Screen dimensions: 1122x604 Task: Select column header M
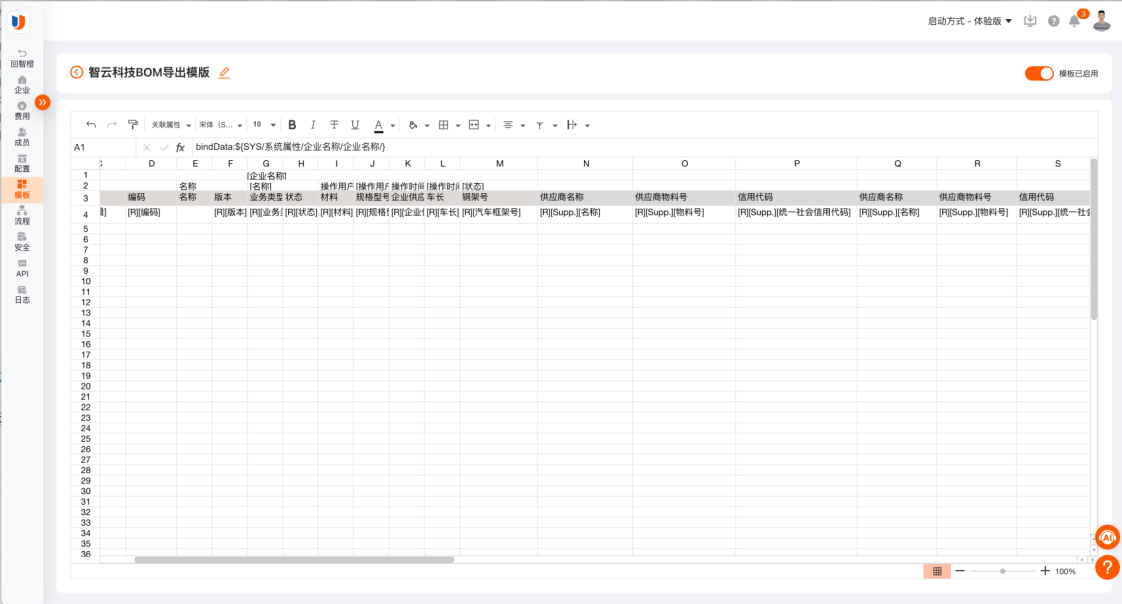(x=499, y=164)
